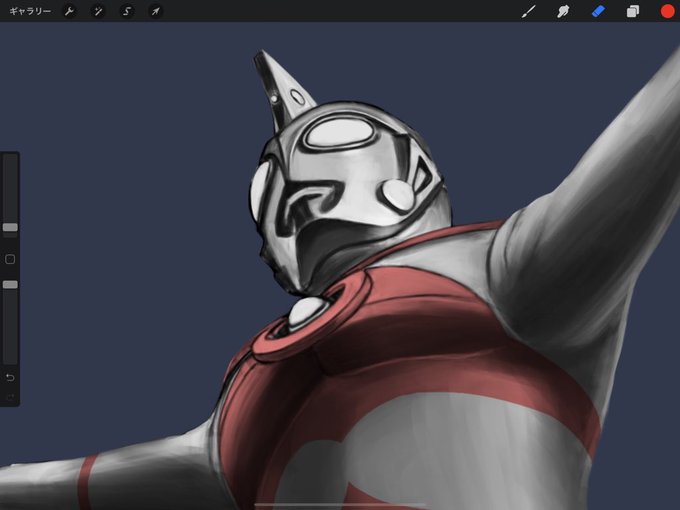680x510 pixels.
Task: Tap the square modify button in sidebar
Action: click(x=10, y=259)
